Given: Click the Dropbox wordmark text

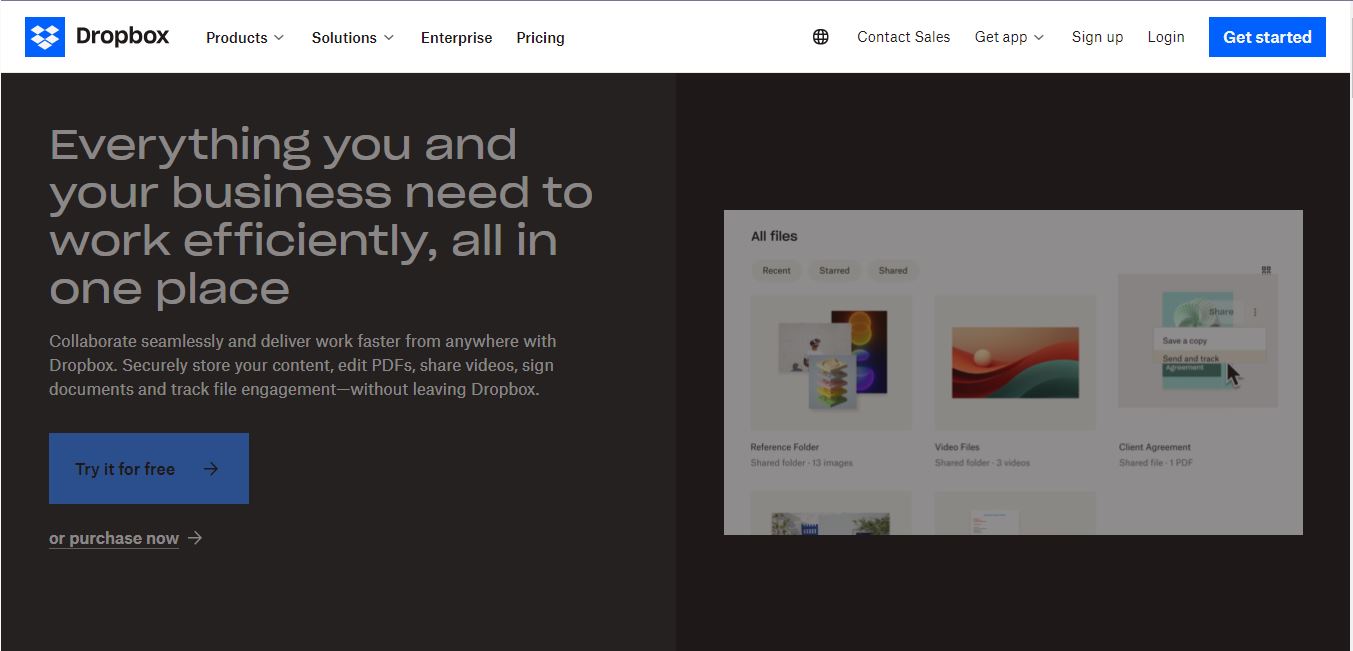Looking at the screenshot, I should (x=122, y=37).
